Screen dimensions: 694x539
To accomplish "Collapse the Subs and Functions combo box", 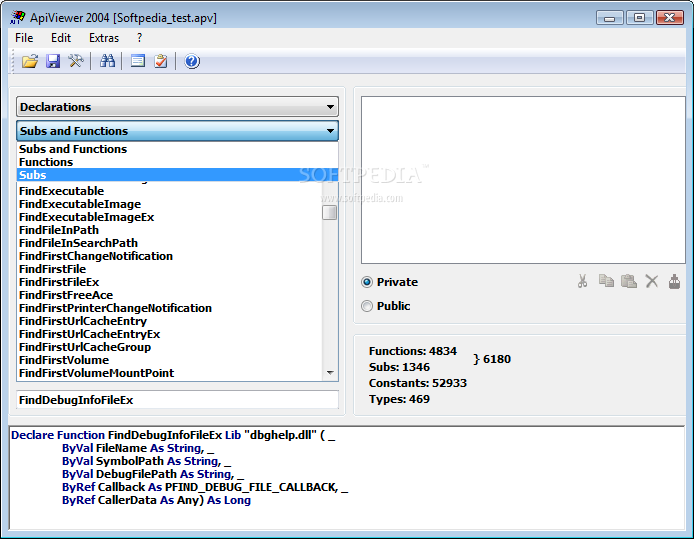I will tap(177, 131).
